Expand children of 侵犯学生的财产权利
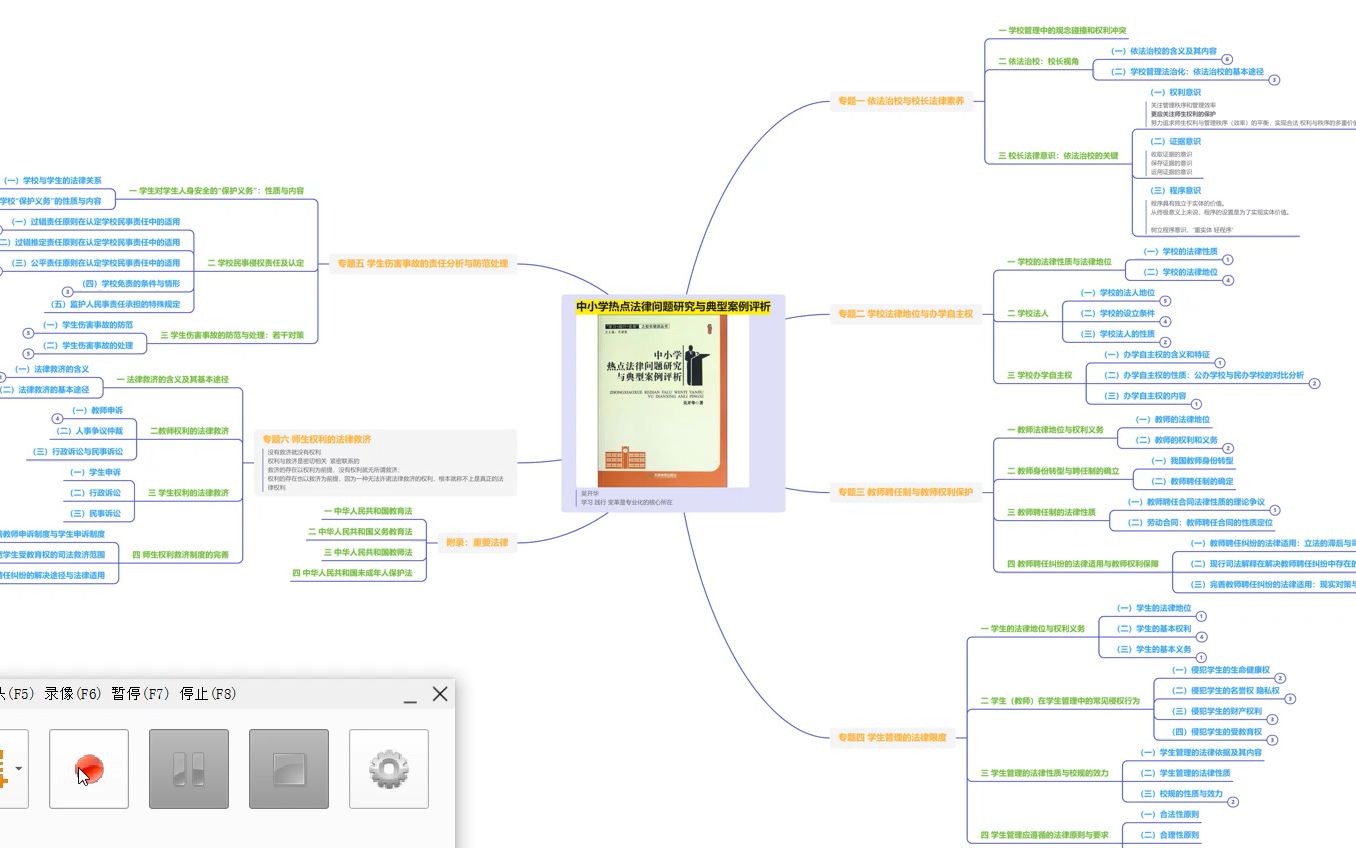 pos(1272,719)
